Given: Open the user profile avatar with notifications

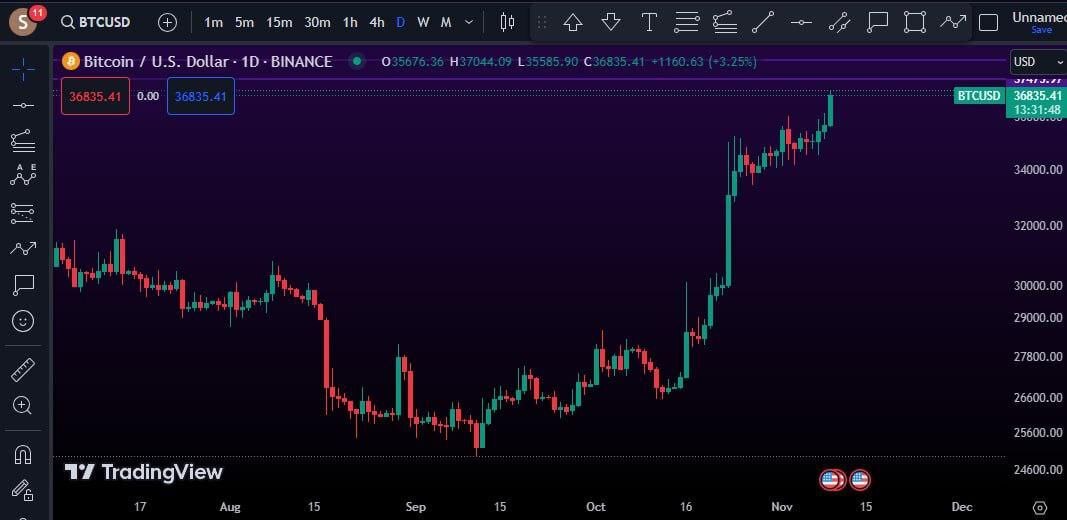Looking at the screenshot, I should click(25, 22).
